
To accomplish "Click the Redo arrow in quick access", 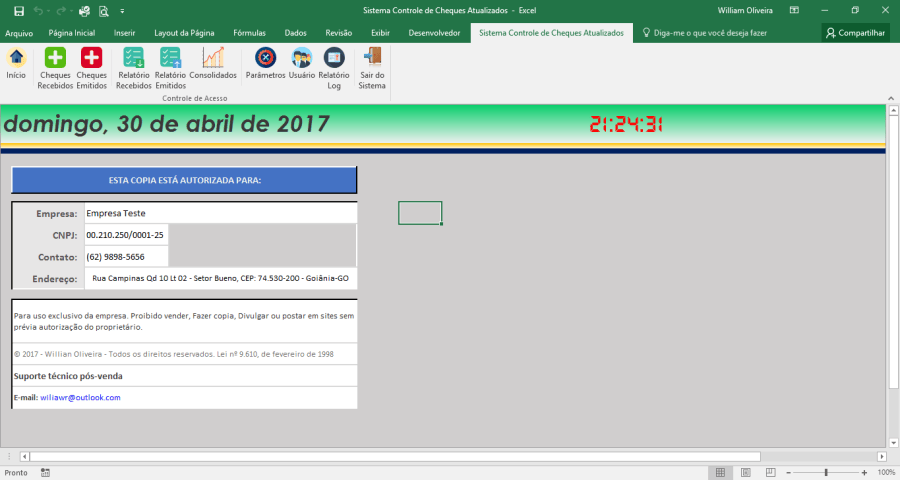I will 61,11.
